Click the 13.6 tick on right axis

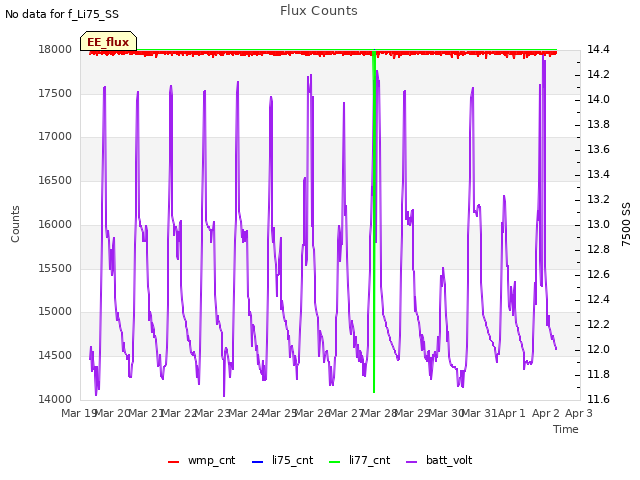[598, 149]
